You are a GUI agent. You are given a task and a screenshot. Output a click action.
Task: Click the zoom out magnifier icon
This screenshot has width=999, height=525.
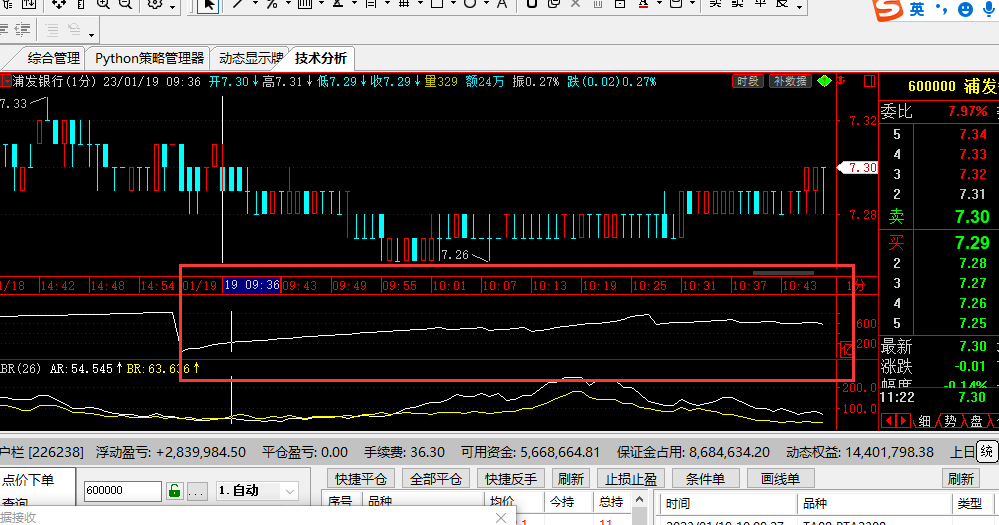tap(126, 4)
